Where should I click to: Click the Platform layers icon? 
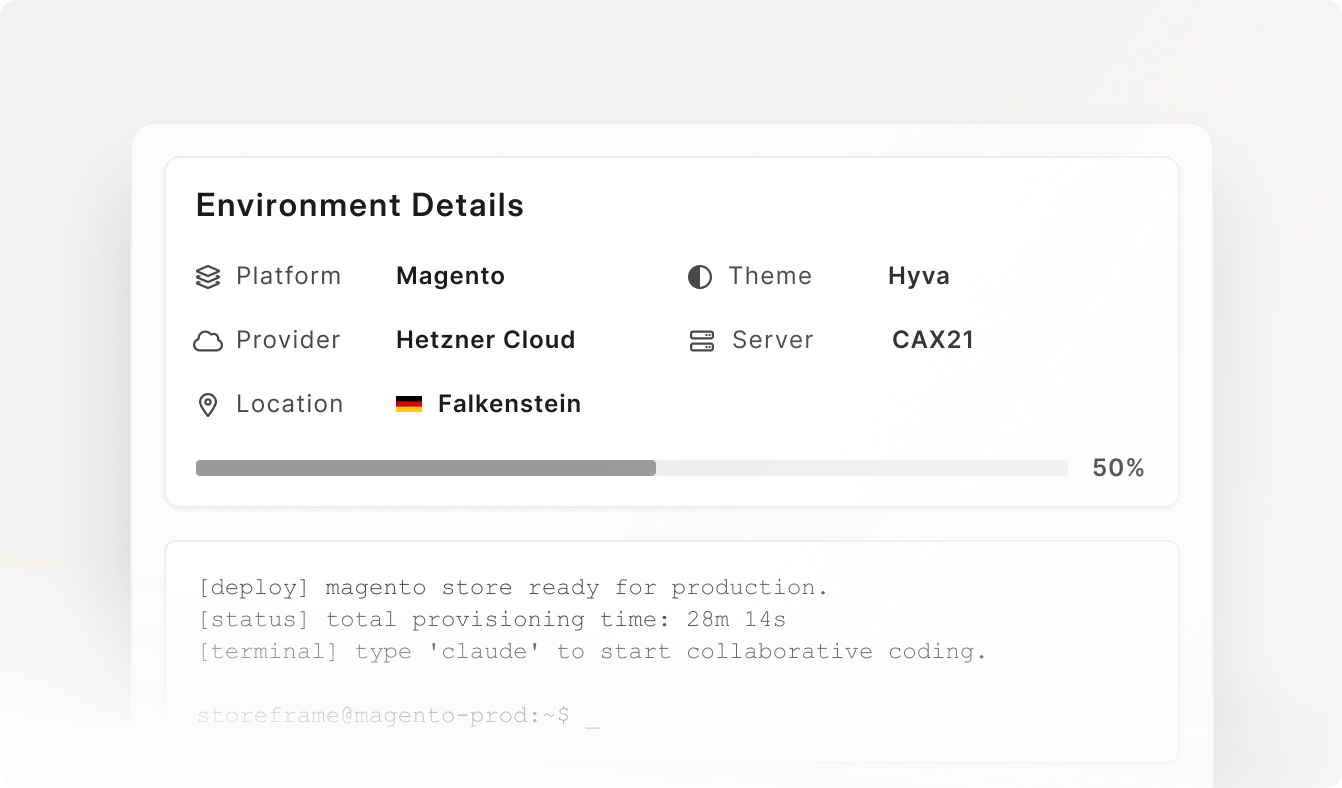pyautogui.click(x=208, y=277)
